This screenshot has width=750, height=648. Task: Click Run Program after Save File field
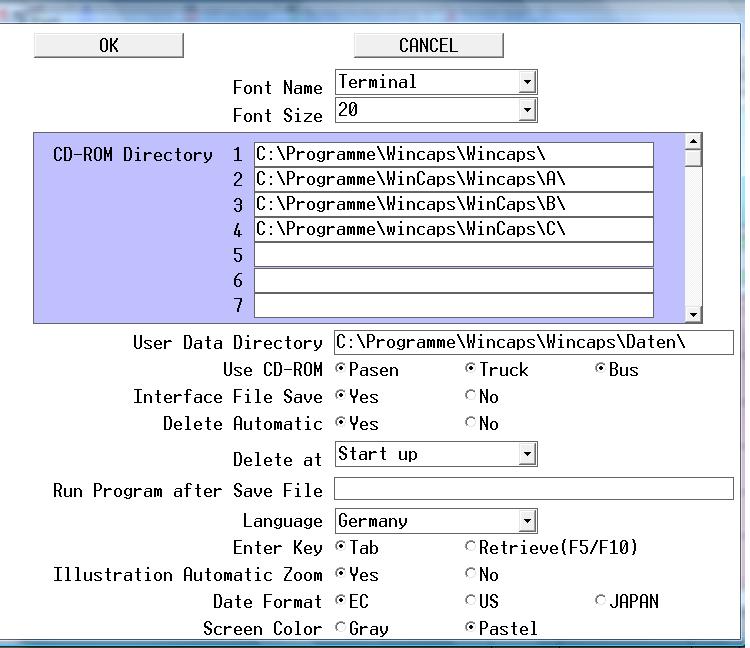(x=533, y=489)
